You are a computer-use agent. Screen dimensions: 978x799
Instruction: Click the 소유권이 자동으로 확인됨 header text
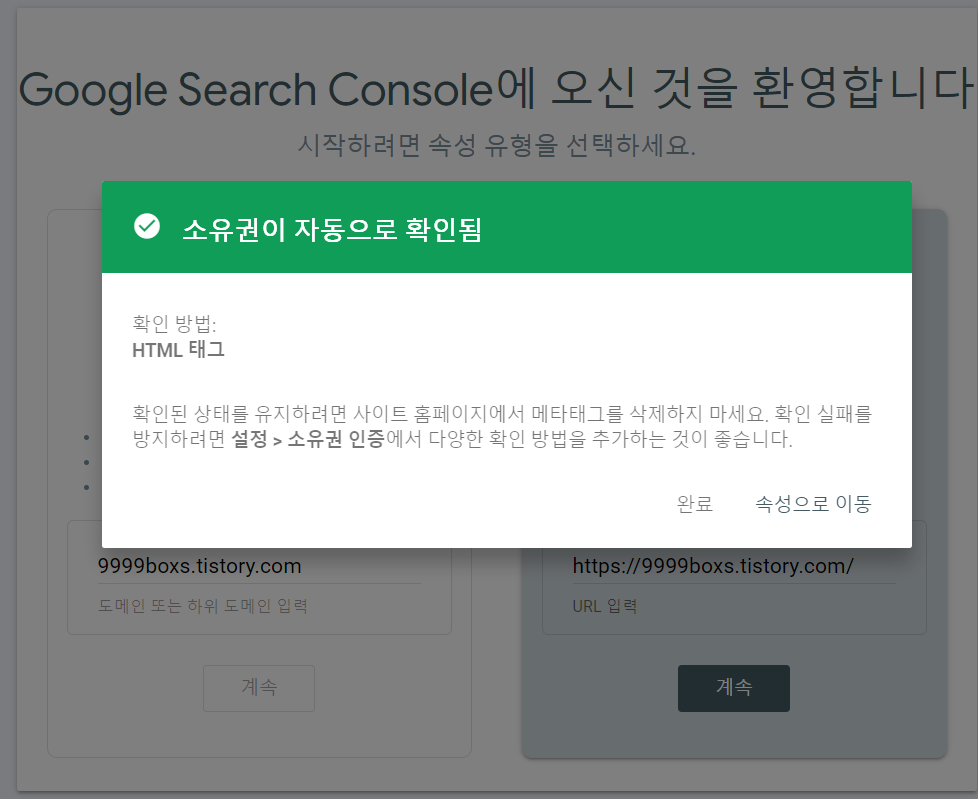click(x=332, y=229)
